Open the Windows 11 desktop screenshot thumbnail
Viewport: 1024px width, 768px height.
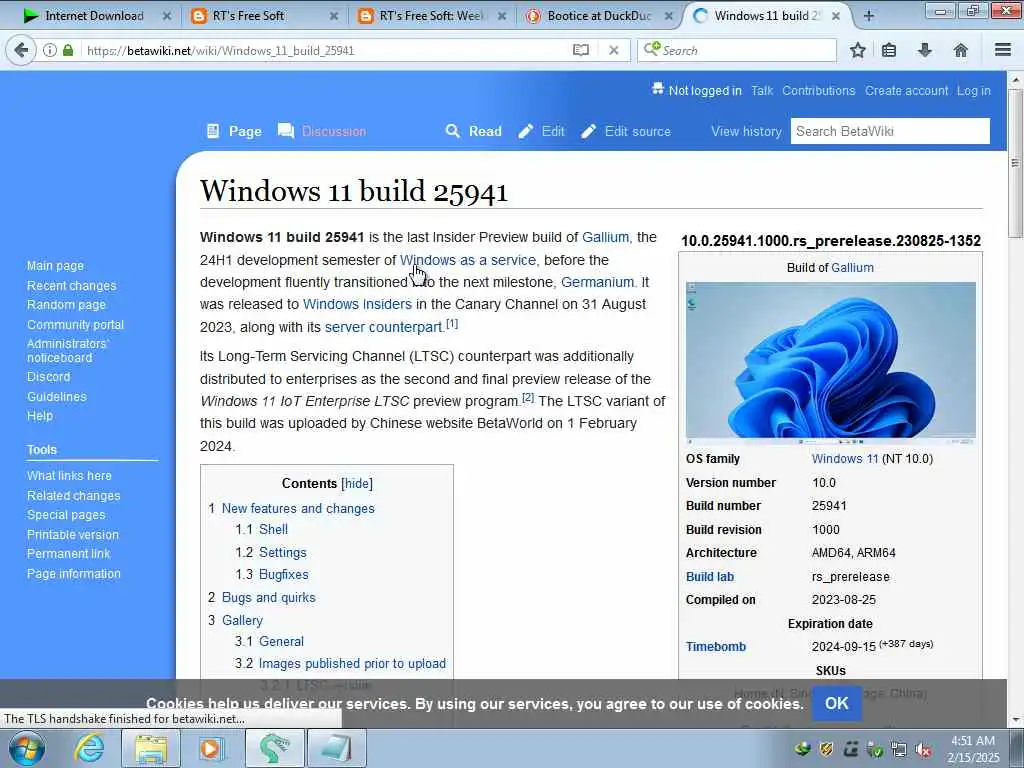(831, 363)
